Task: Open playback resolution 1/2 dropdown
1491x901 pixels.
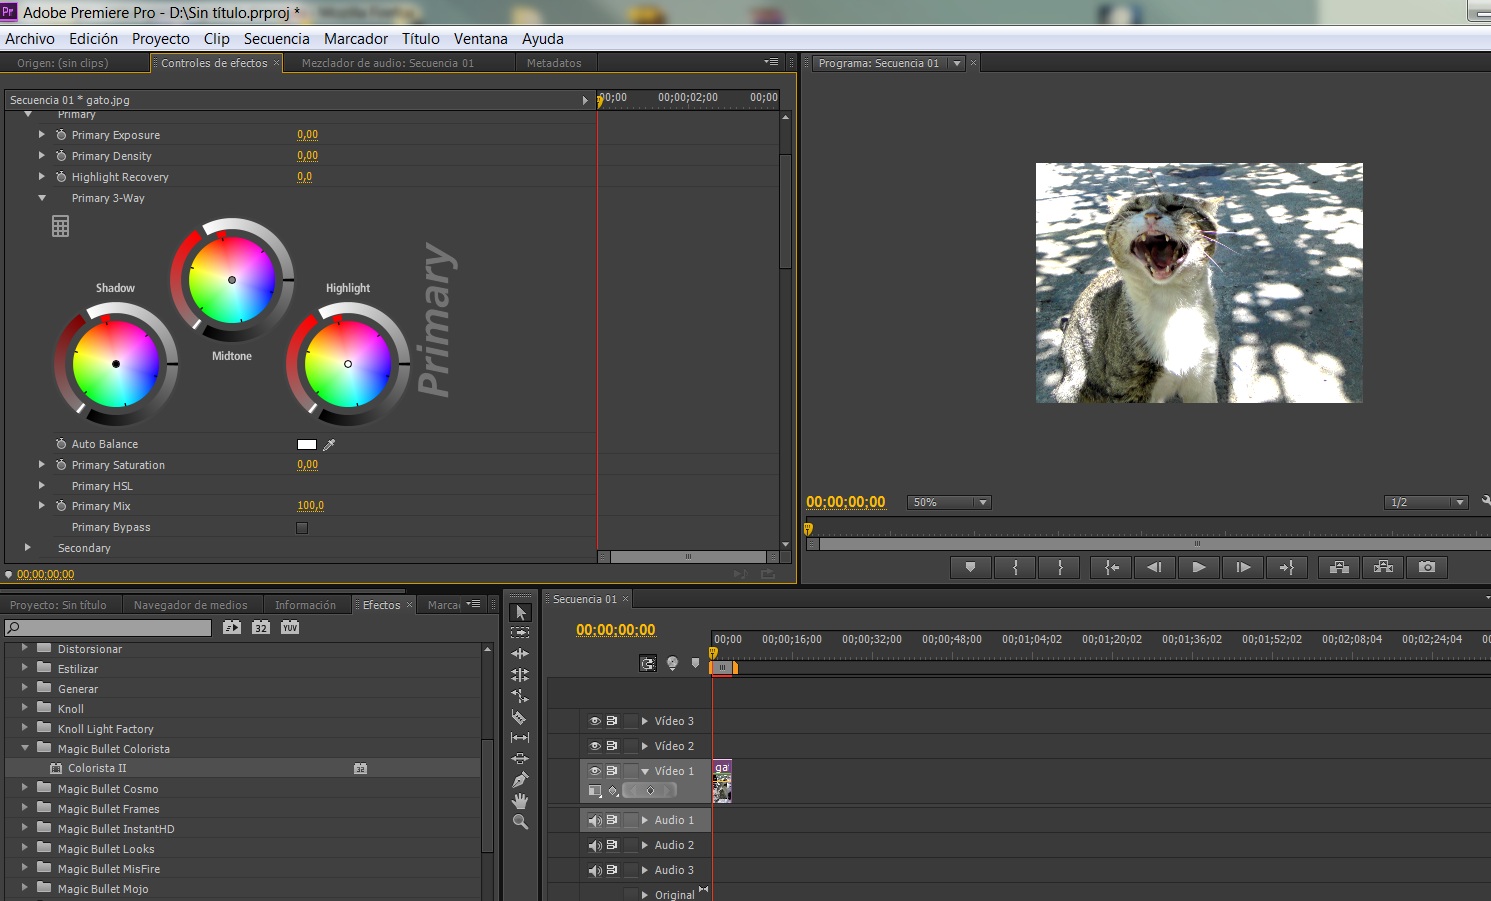Action: point(1427,502)
